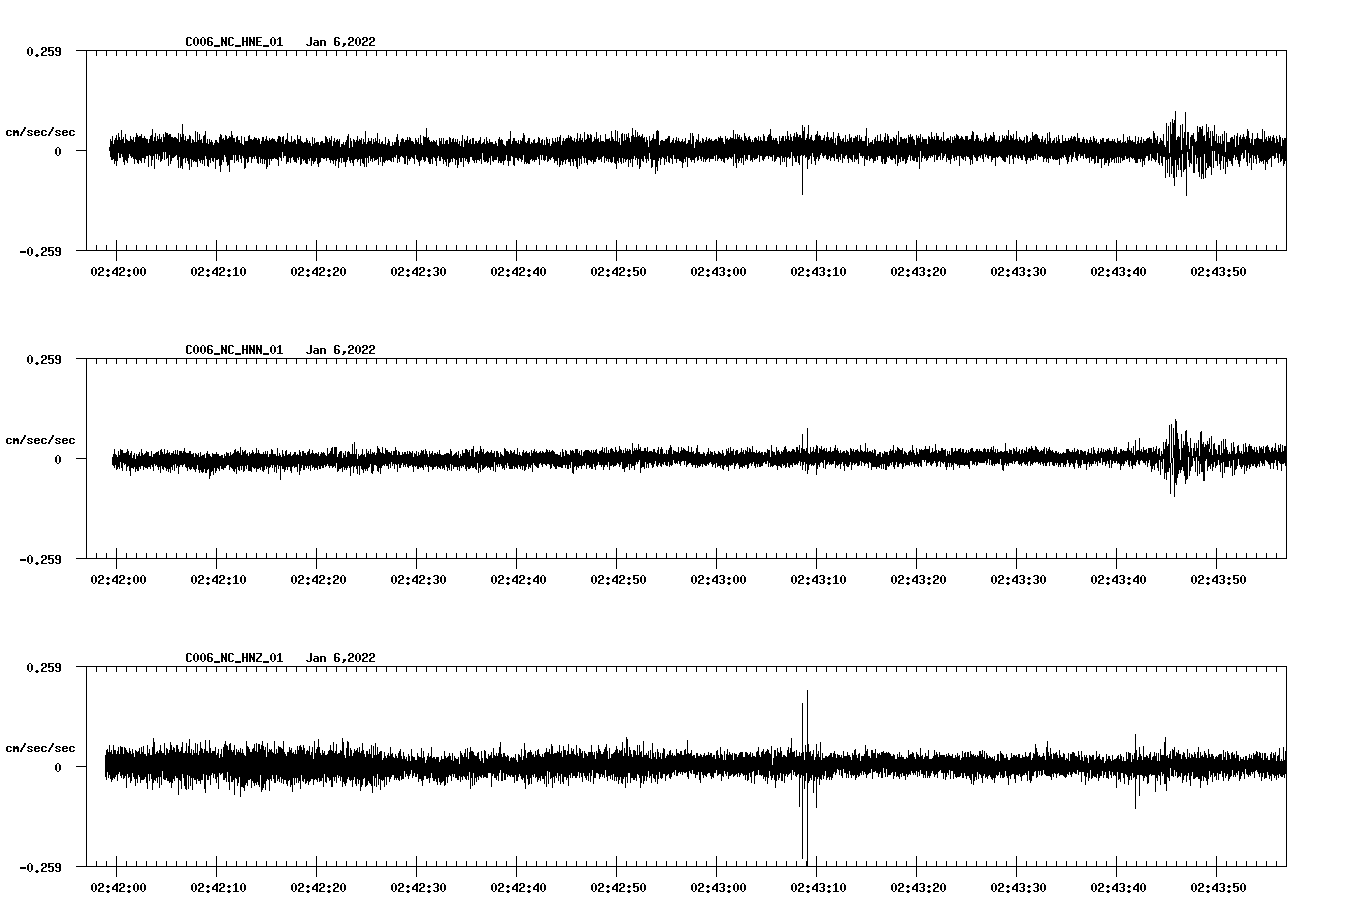This screenshot has height=924, width=1358.
Task: Click the 02:42:20 tick label under HNZ plot
Action: [x=318, y=887]
